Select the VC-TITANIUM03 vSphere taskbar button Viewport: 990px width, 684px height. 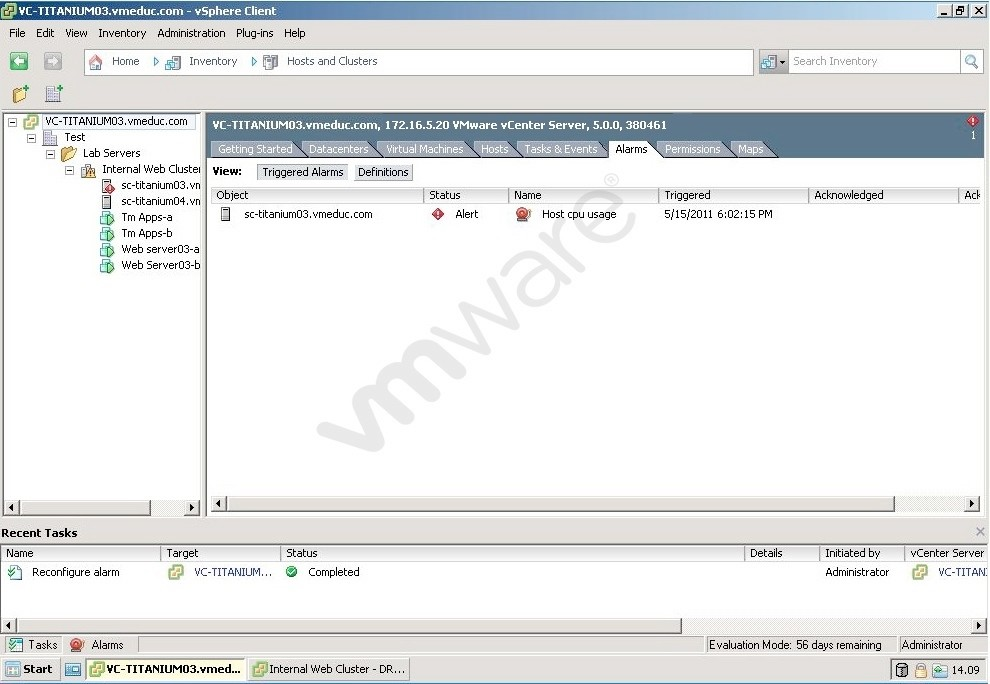pyautogui.click(x=166, y=669)
